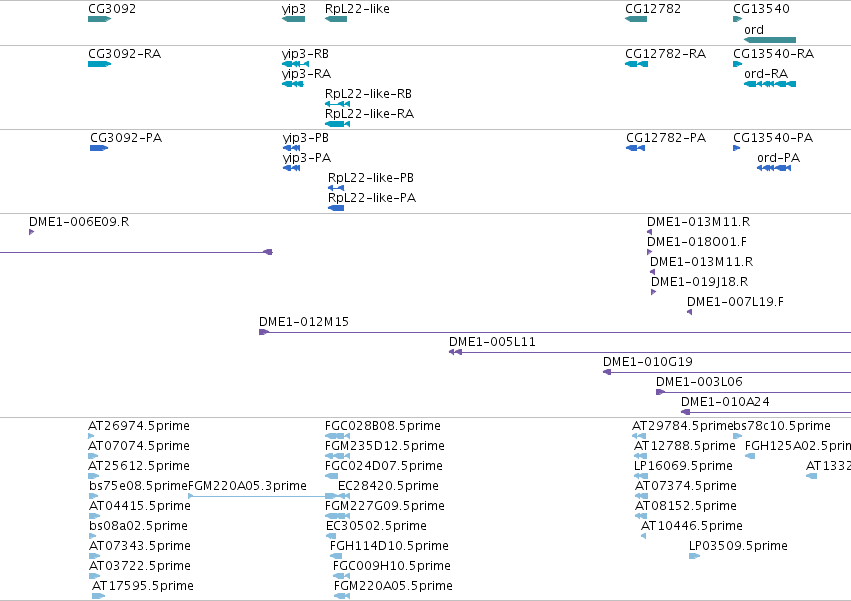Click the AT17595.5prime label

coord(143,587)
